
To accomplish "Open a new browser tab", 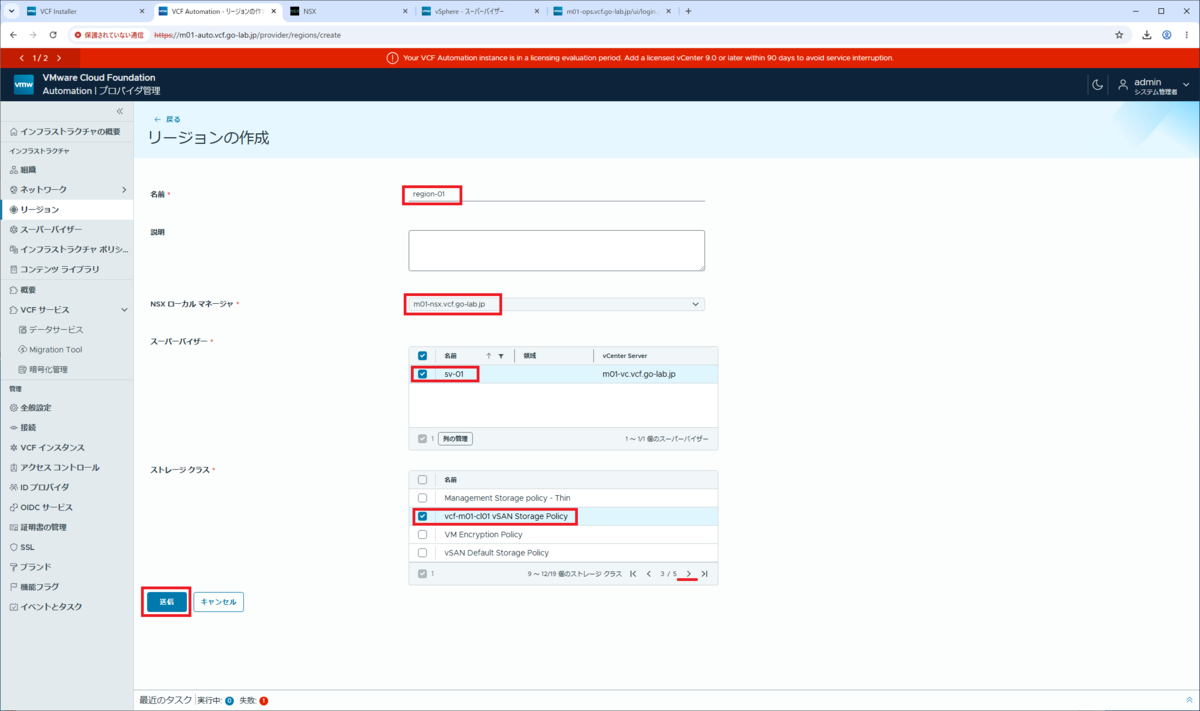I will pos(688,11).
